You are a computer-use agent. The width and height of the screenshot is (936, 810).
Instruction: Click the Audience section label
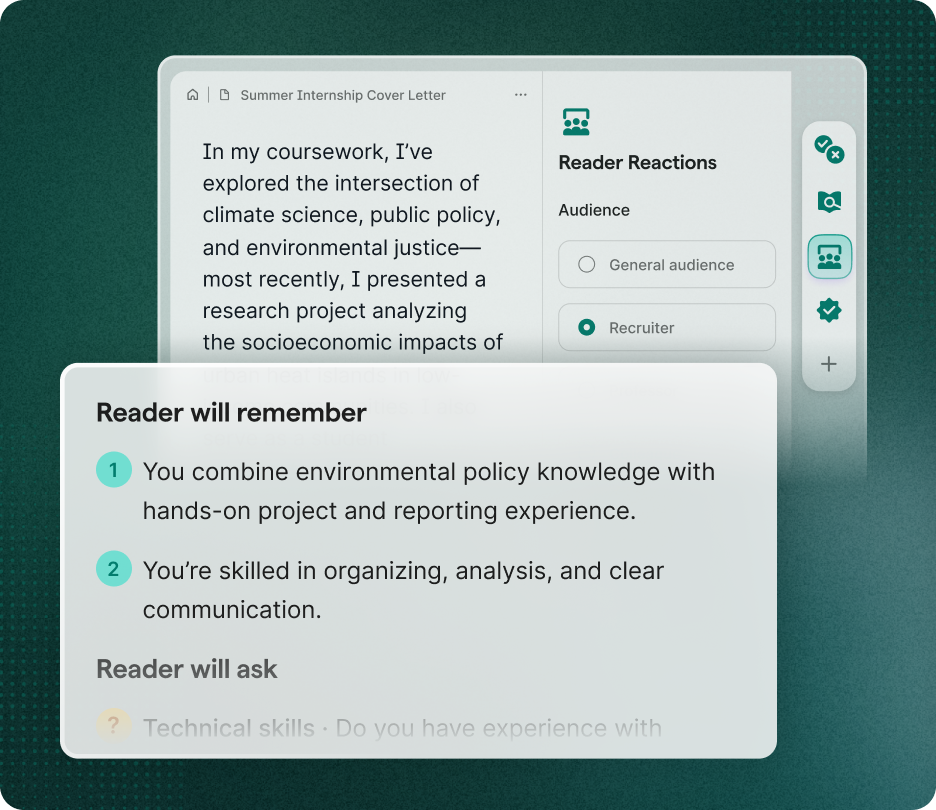(x=594, y=210)
